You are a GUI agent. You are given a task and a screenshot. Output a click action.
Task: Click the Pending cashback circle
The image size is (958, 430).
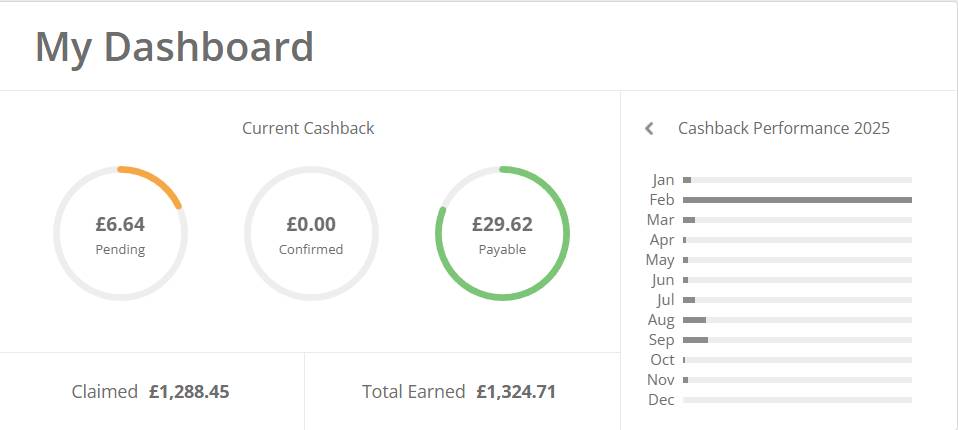[x=120, y=233]
